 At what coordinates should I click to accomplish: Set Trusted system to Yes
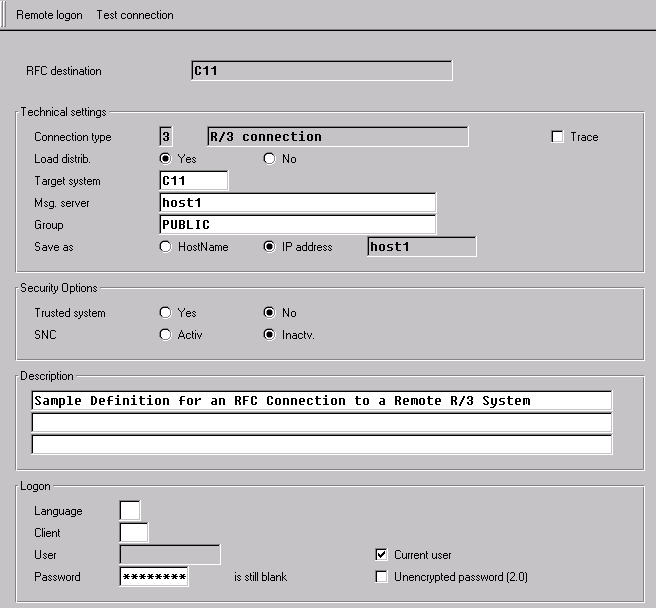coord(166,313)
